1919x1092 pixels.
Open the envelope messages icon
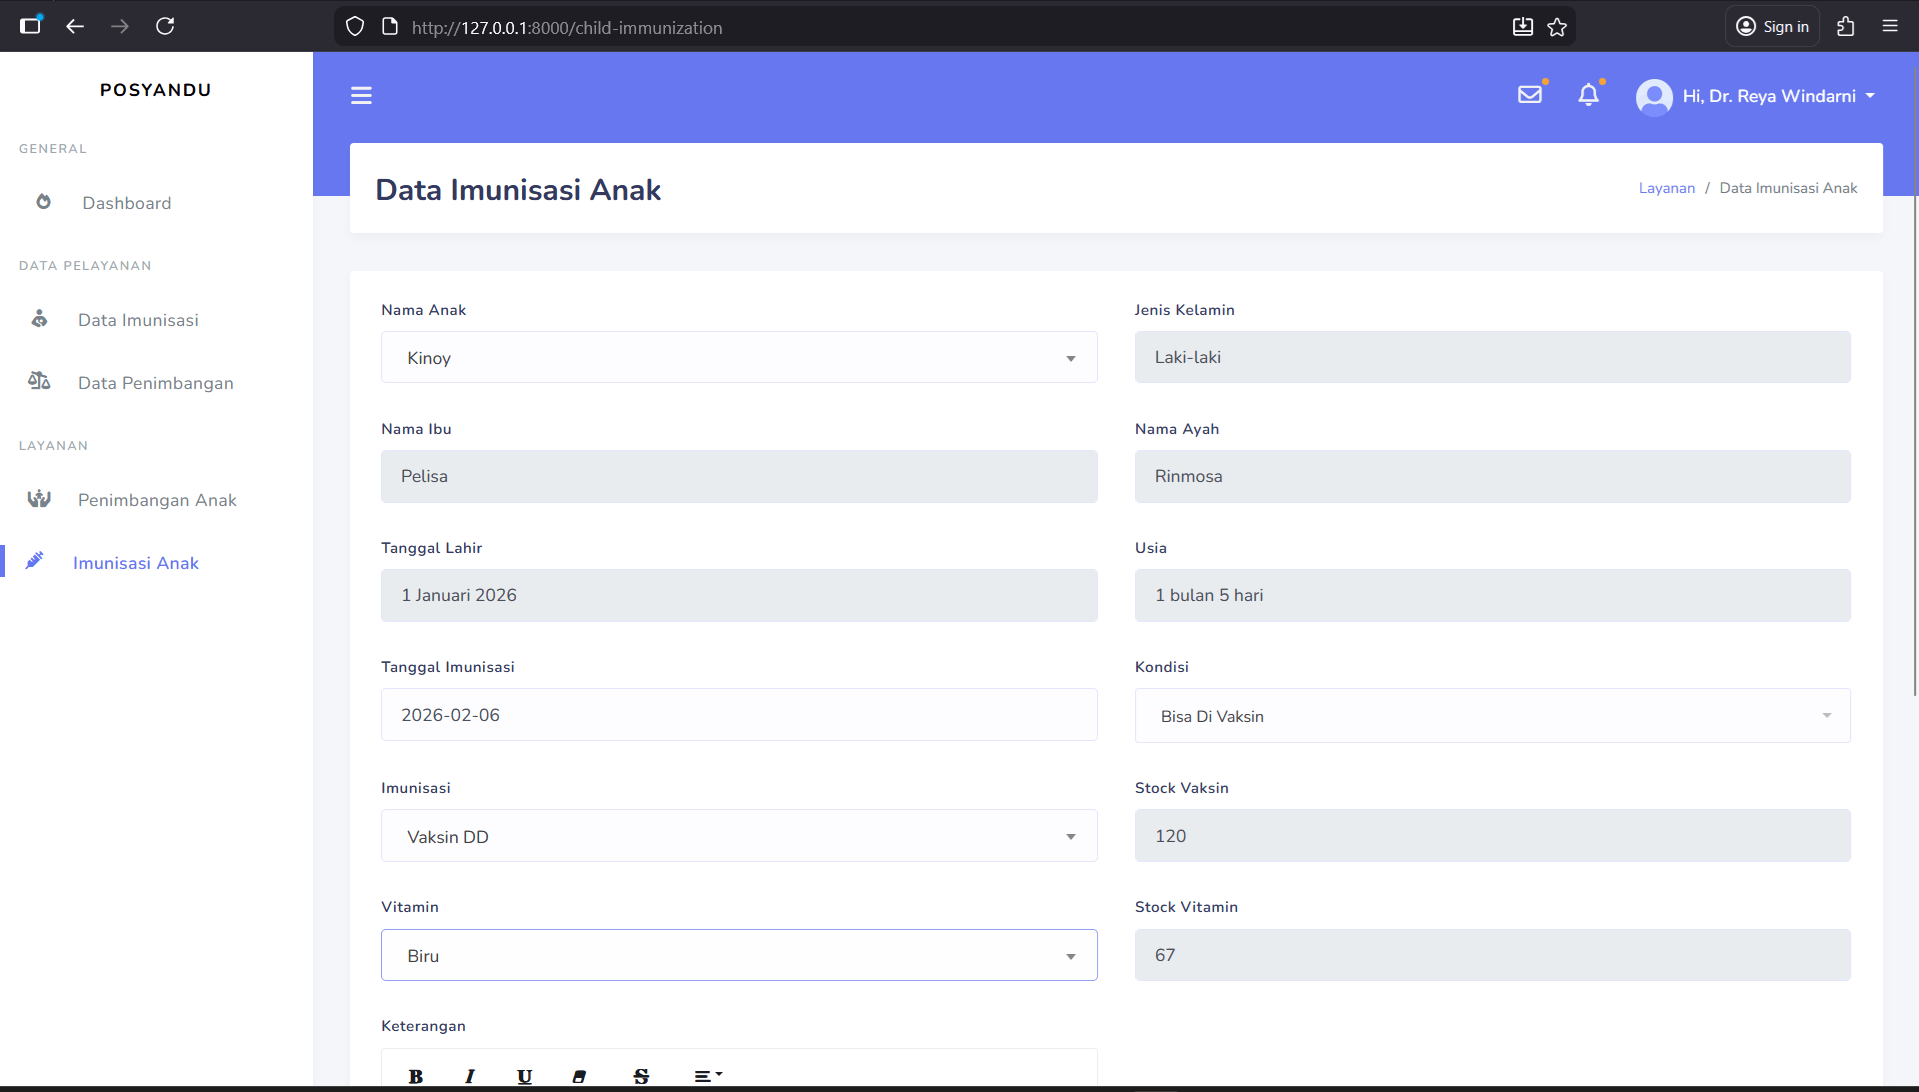pos(1530,95)
